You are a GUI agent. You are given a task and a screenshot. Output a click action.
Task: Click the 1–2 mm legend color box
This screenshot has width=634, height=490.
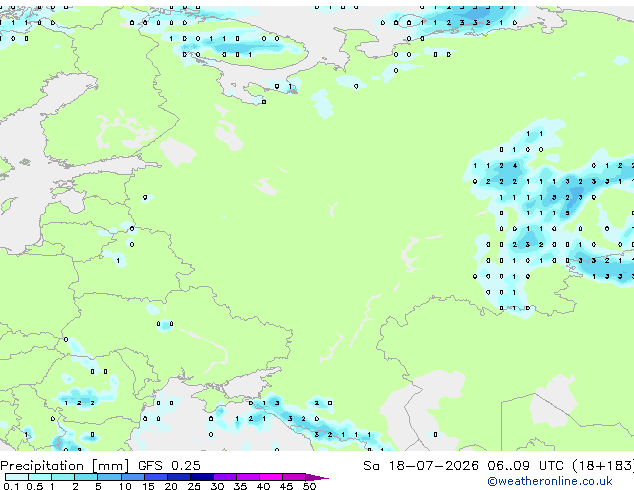(x=63, y=477)
